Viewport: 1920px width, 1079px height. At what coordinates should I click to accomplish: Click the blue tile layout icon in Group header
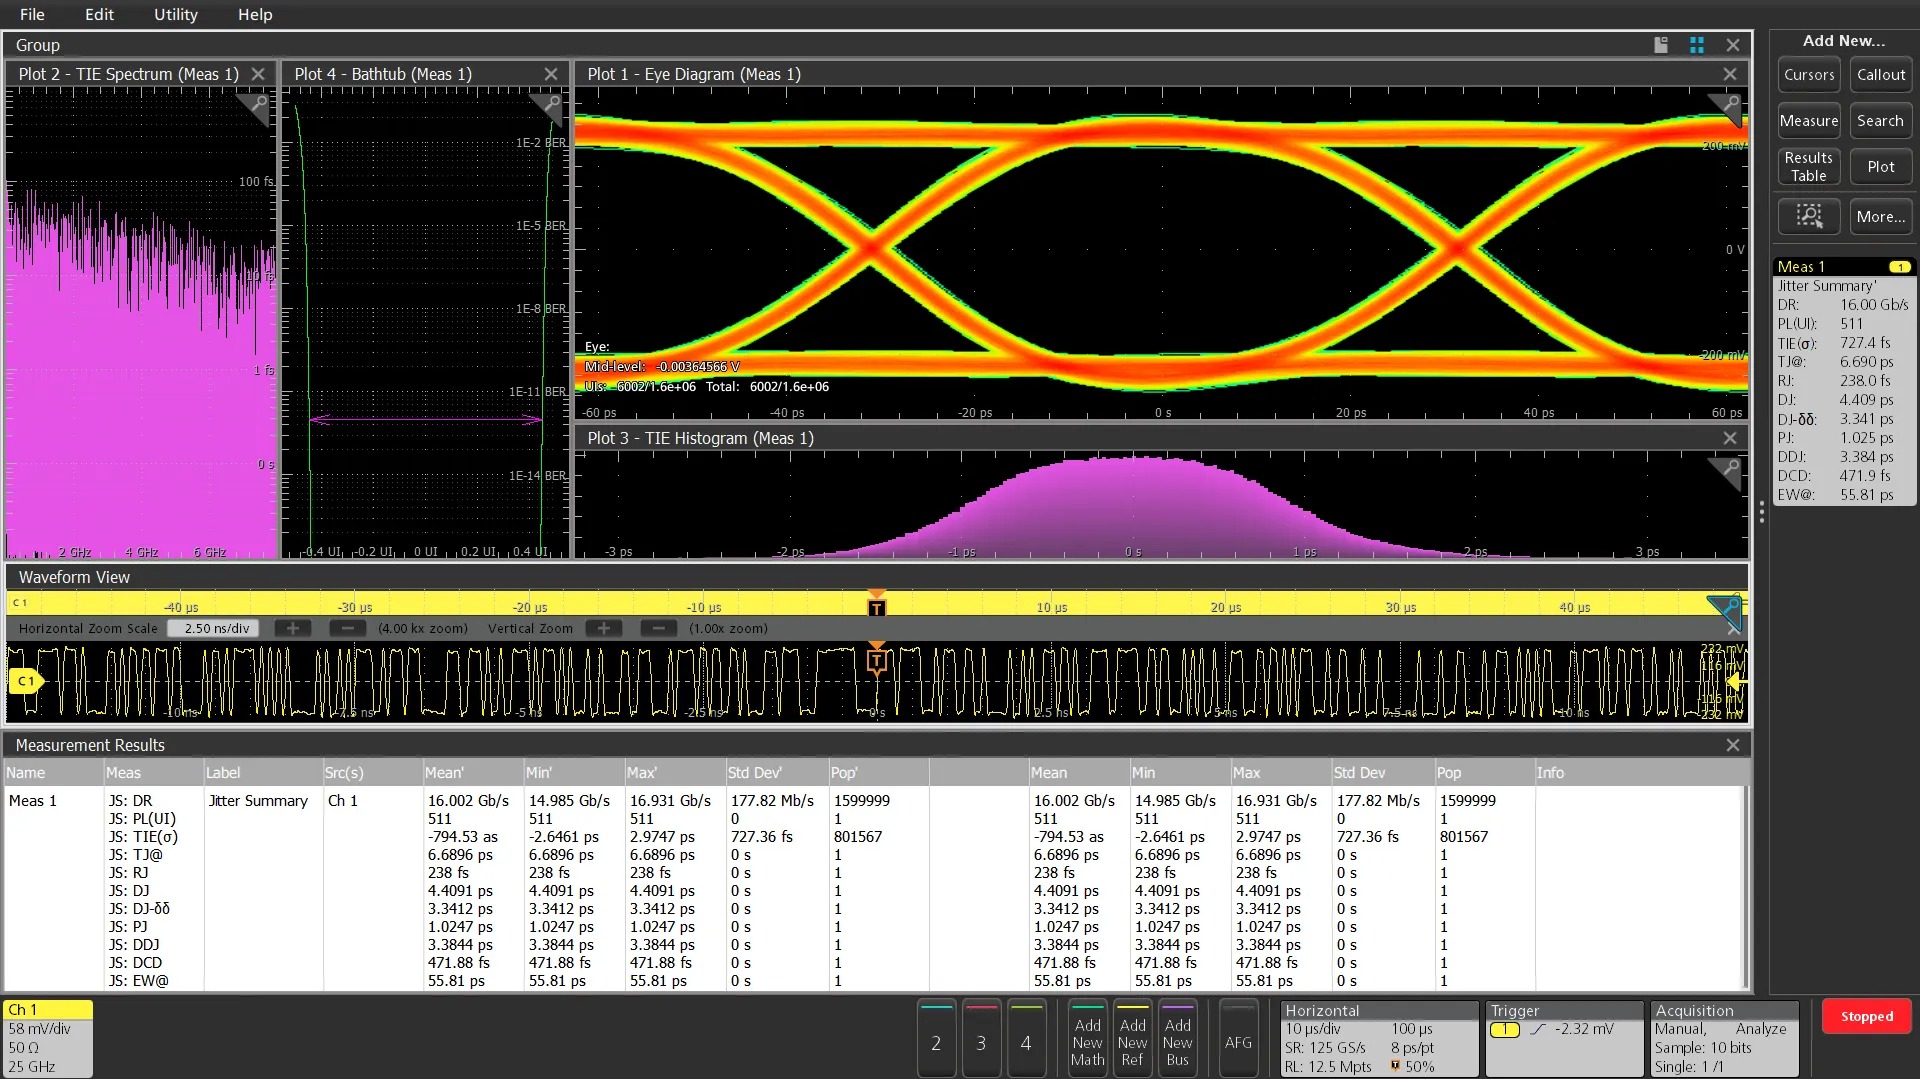tap(1697, 45)
